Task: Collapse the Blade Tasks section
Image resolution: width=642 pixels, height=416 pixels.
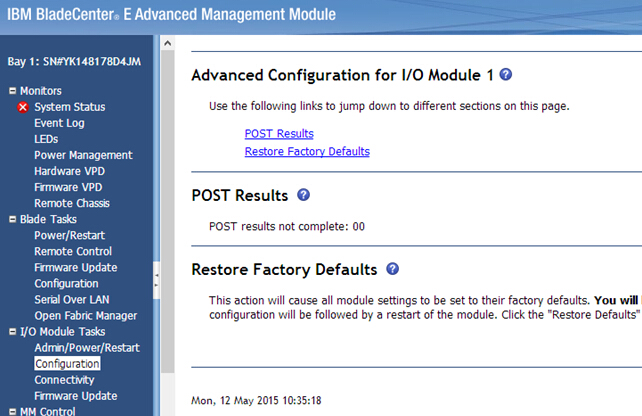Action: (12, 219)
